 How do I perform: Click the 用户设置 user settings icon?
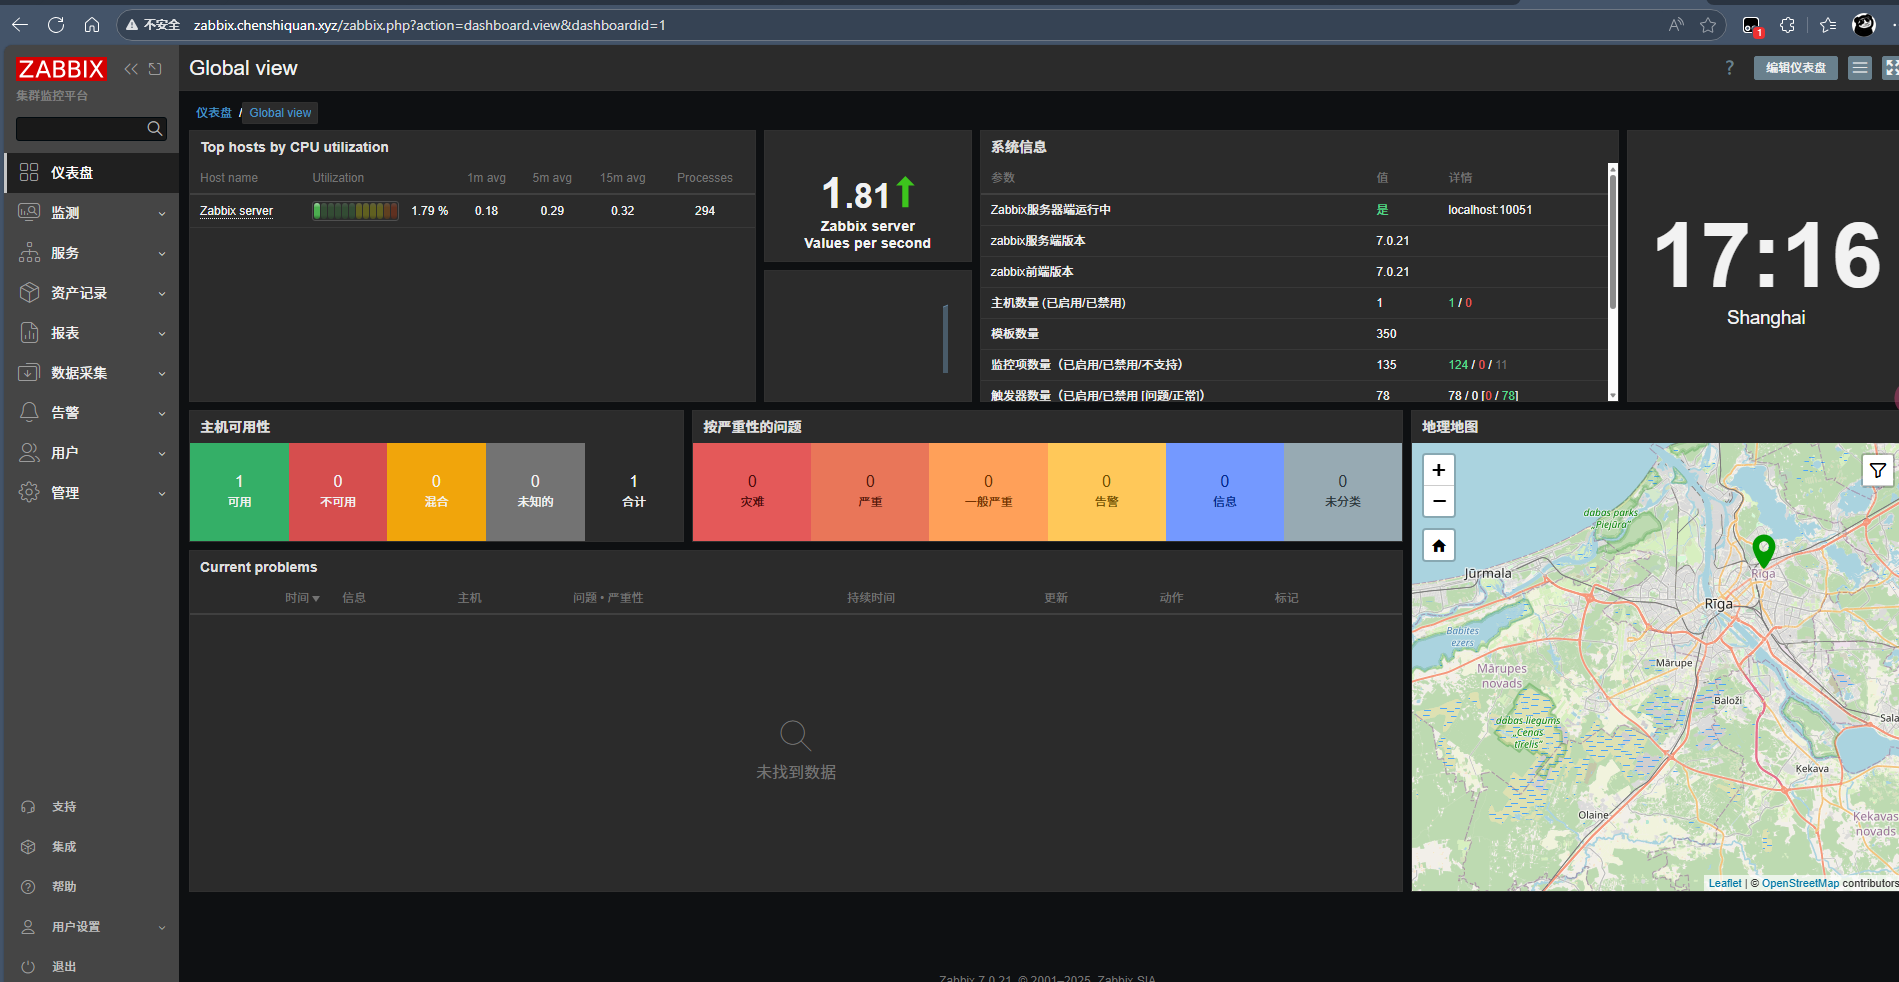[x=28, y=927]
